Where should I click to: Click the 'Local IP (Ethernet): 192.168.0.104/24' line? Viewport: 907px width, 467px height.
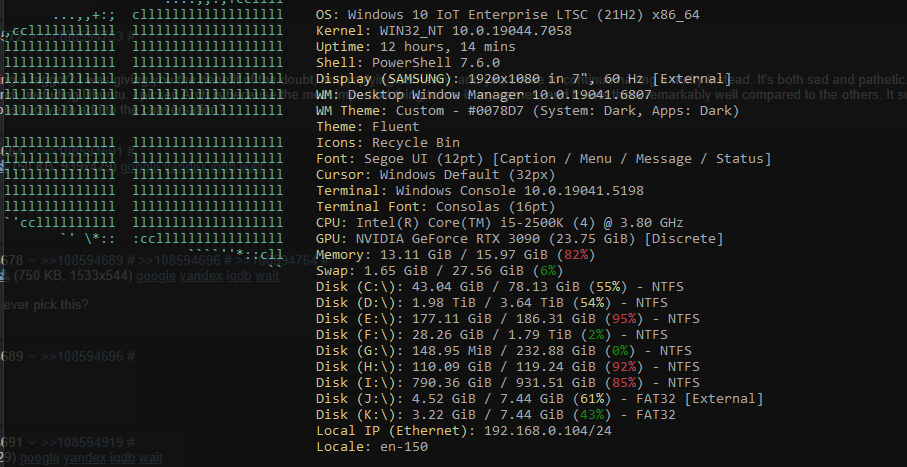463,431
